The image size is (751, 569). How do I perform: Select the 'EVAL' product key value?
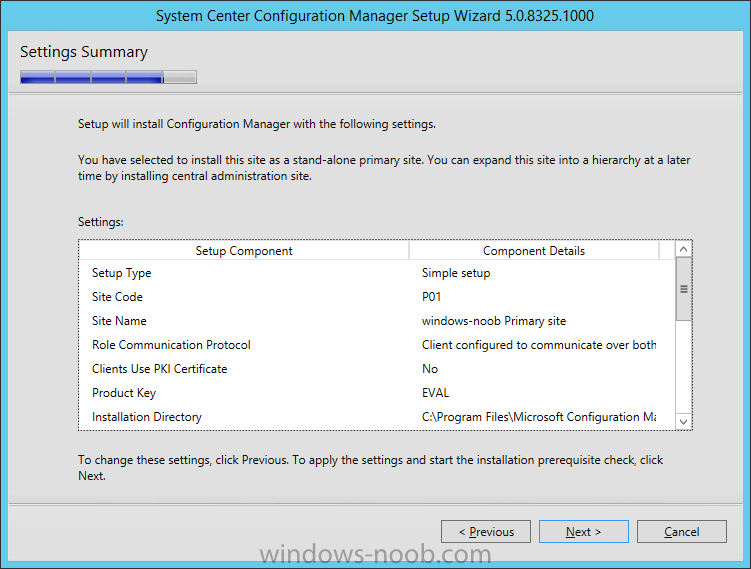[x=435, y=393]
